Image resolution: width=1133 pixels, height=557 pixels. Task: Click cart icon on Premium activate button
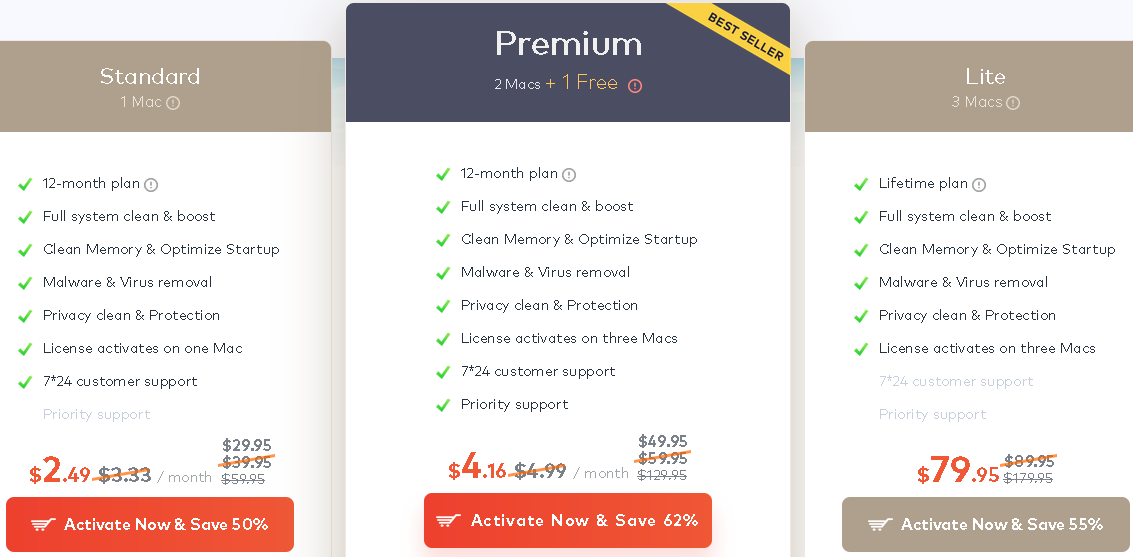[x=449, y=520]
